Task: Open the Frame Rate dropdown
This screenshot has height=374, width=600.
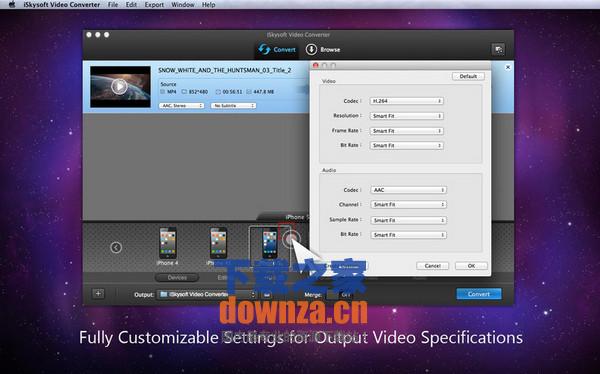Action: coord(406,131)
